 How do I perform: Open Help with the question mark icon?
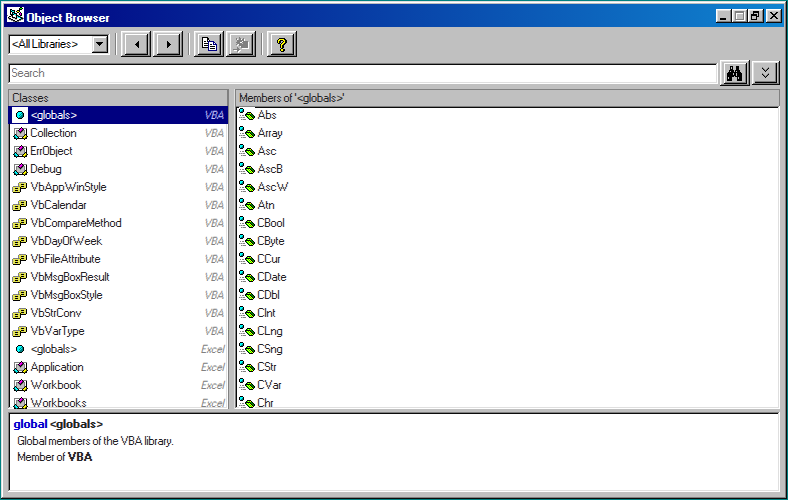click(x=281, y=44)
